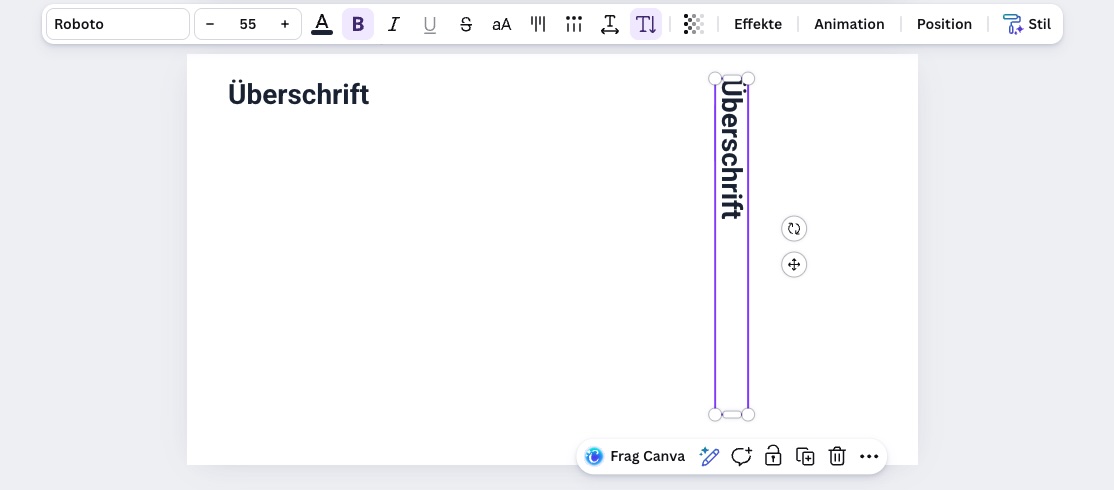Screen dimensions: 1114x490
Task: Change text case with aA icon
Action: [502, 24]
